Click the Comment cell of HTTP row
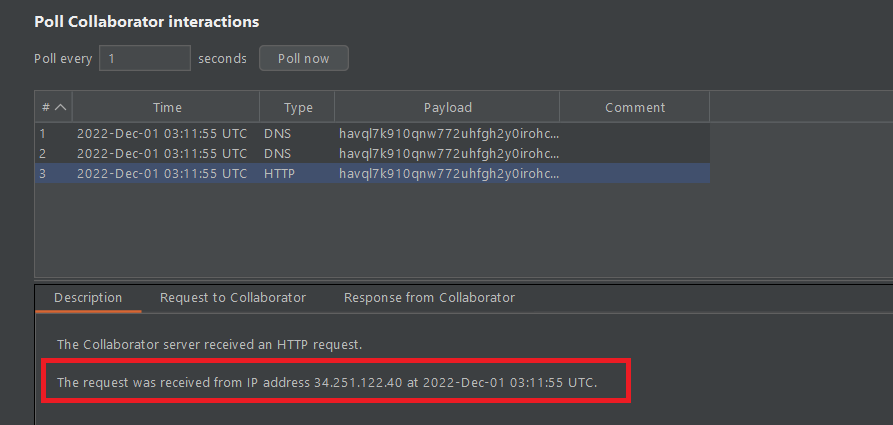Screen dimensions: 893x425 point(634,173)
